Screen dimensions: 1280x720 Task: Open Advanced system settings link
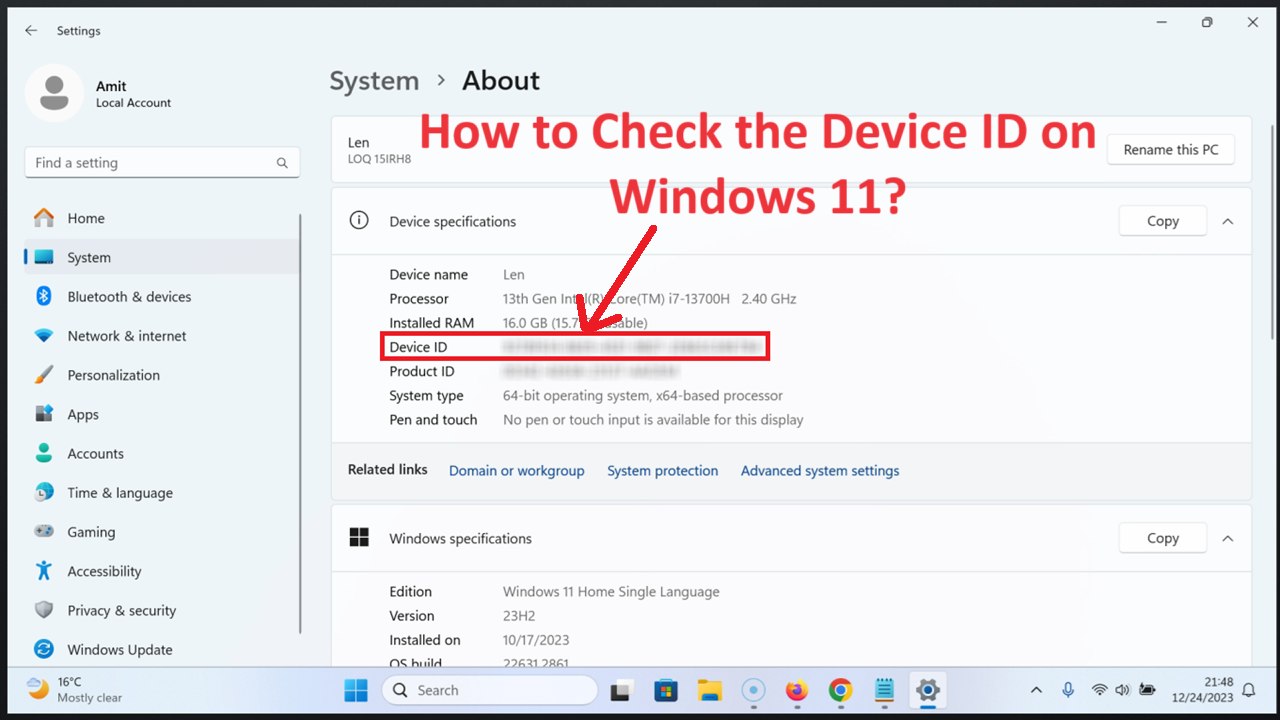pos(820,470)
